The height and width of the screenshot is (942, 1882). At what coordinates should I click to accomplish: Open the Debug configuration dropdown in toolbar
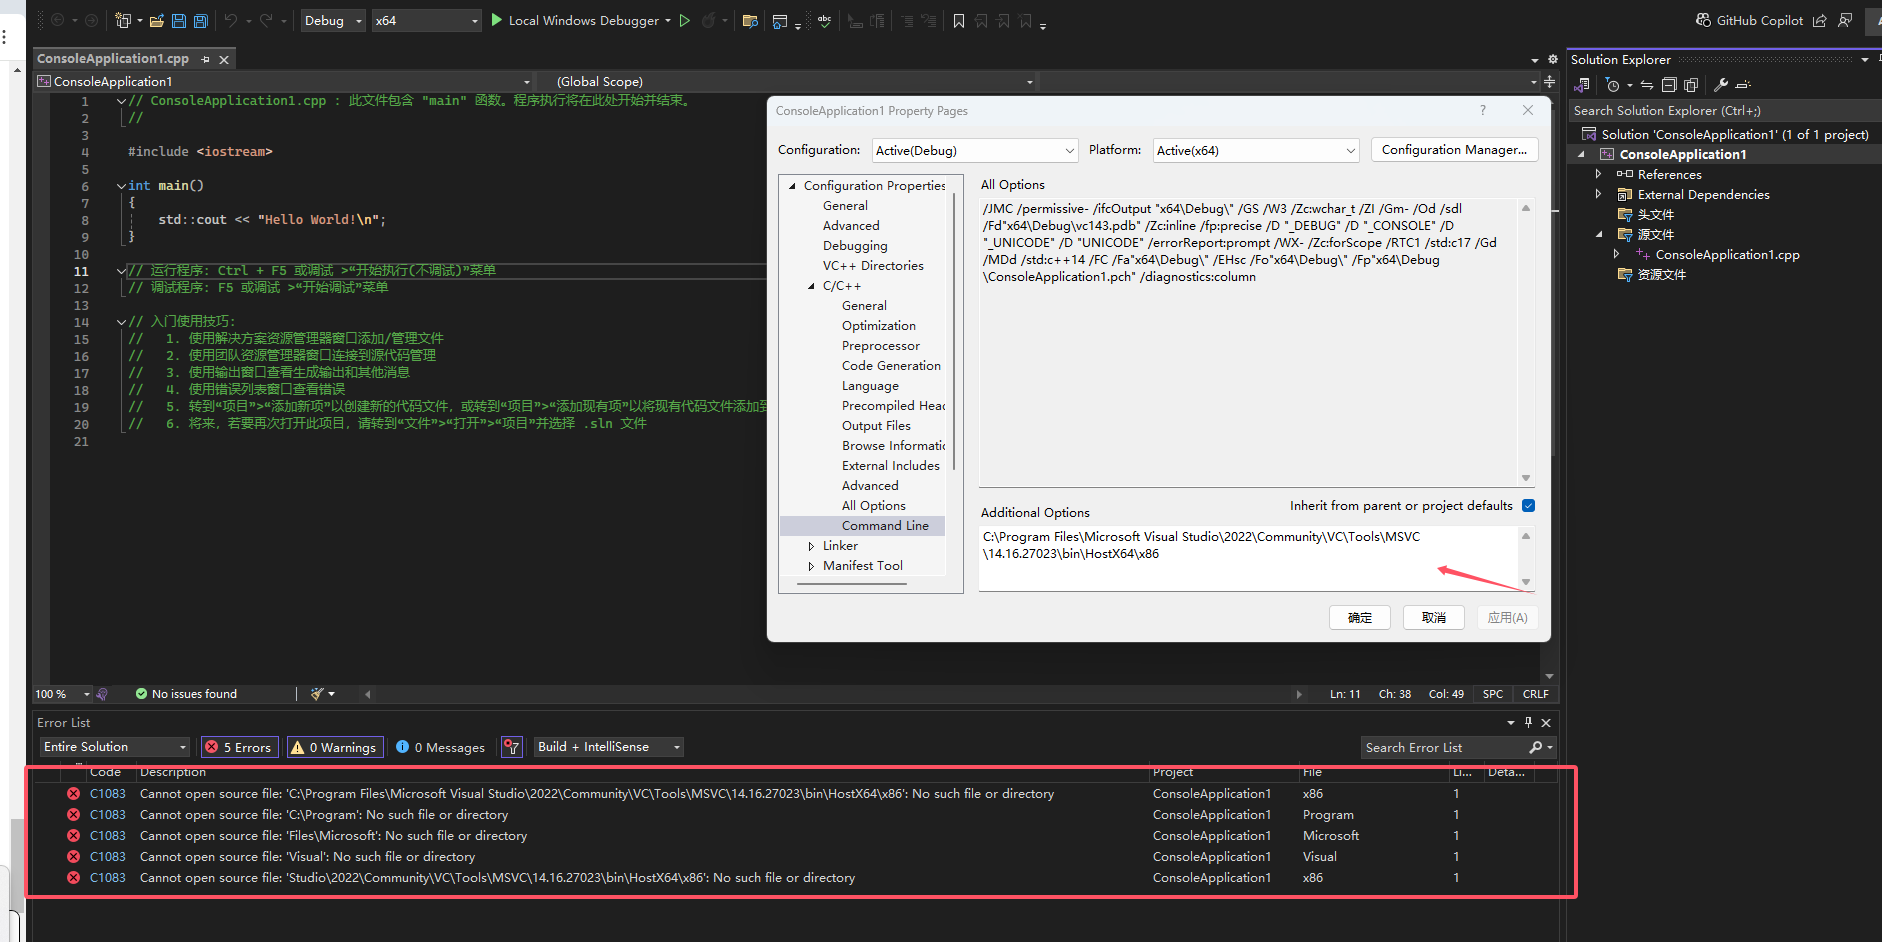[x=333, y=20]
